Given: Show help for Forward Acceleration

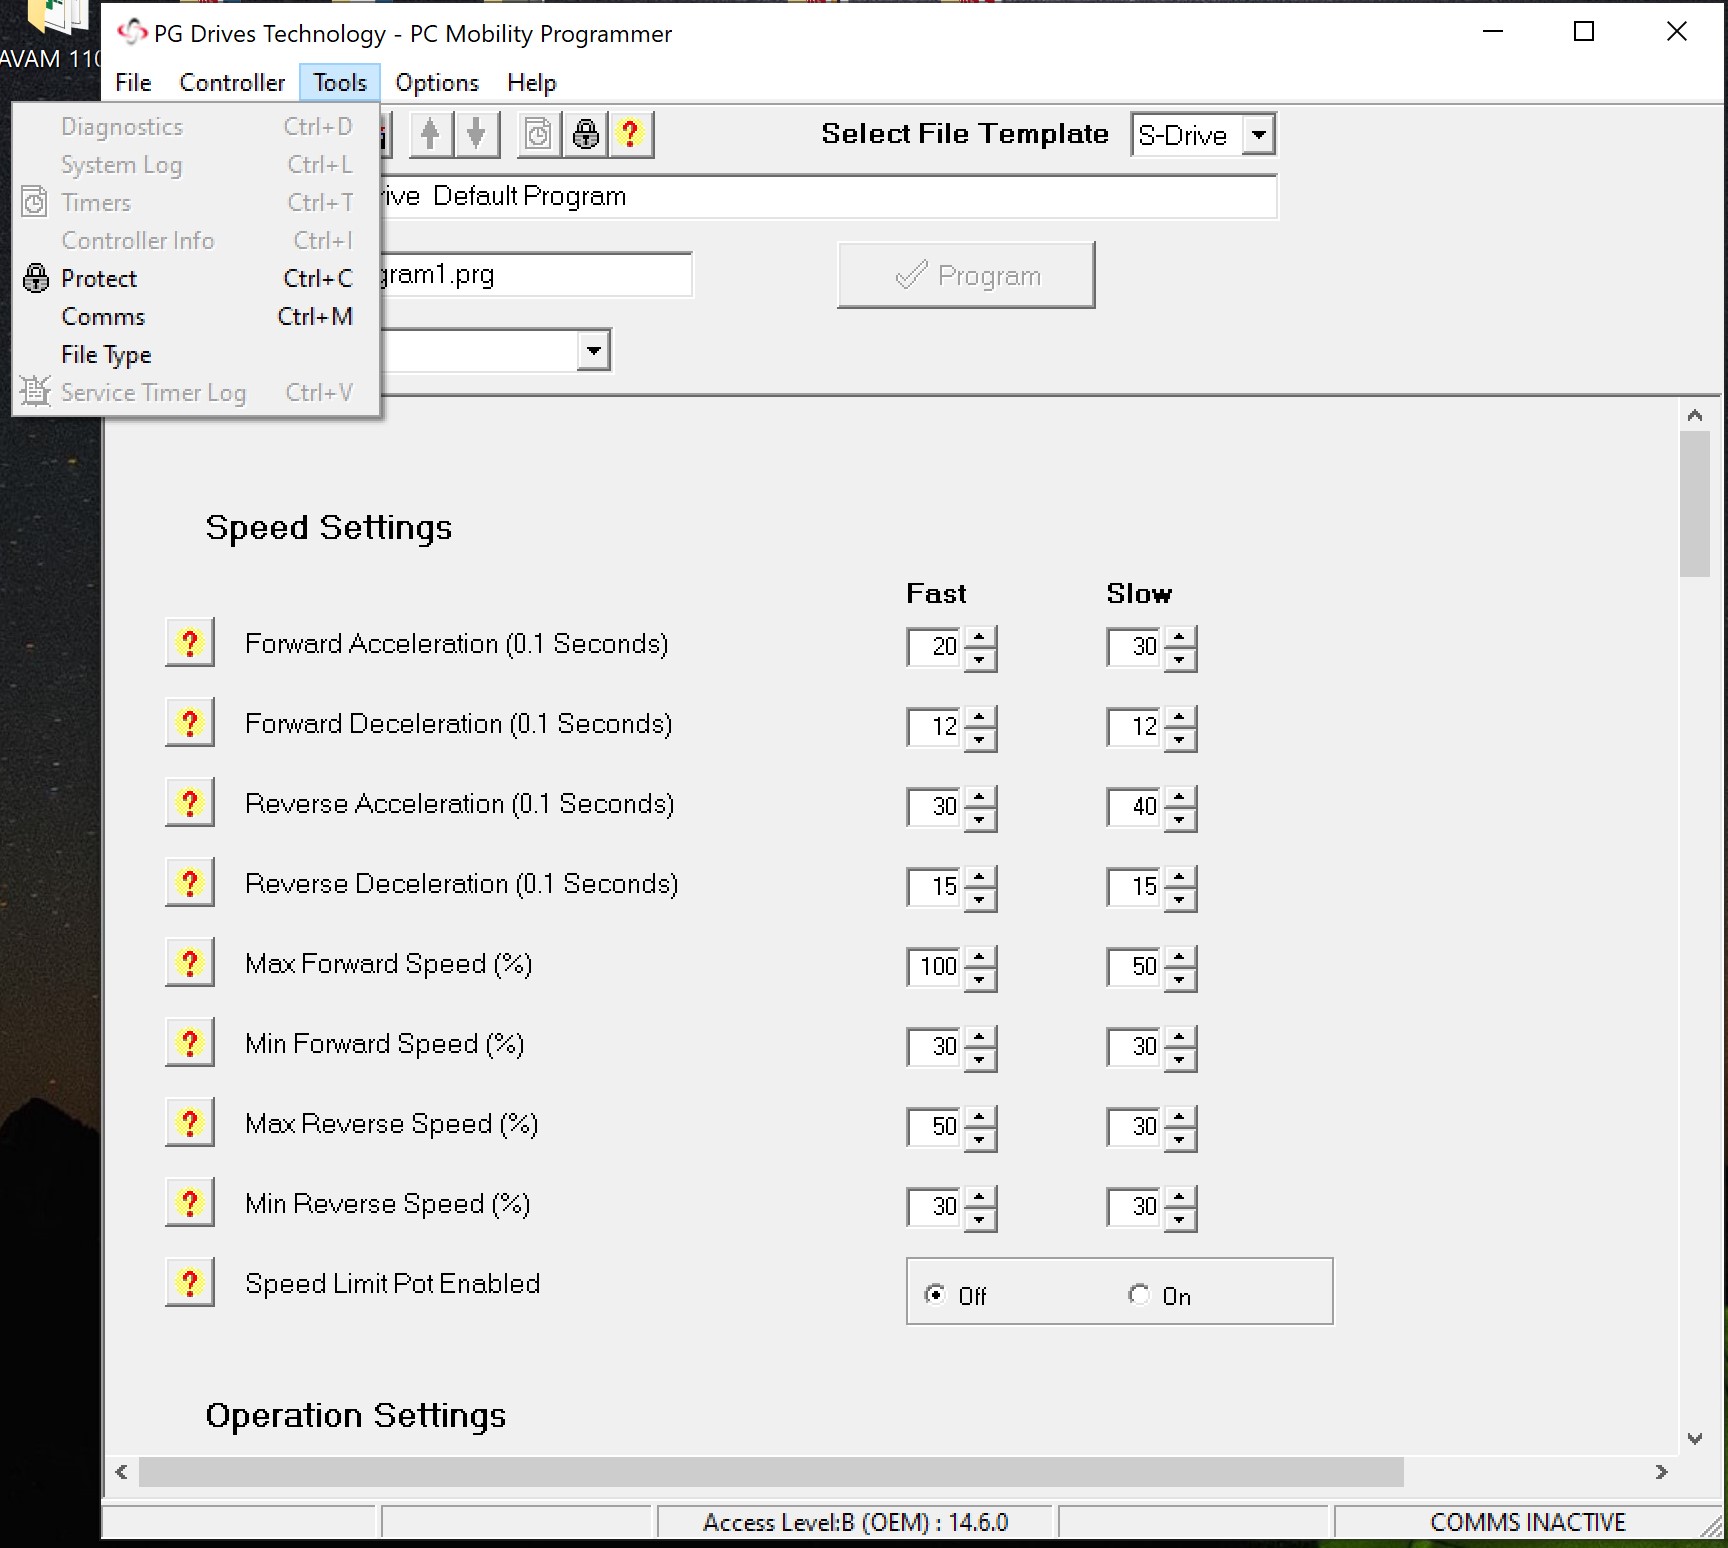Looking at the screenshot, I should [x=190, y=644].
